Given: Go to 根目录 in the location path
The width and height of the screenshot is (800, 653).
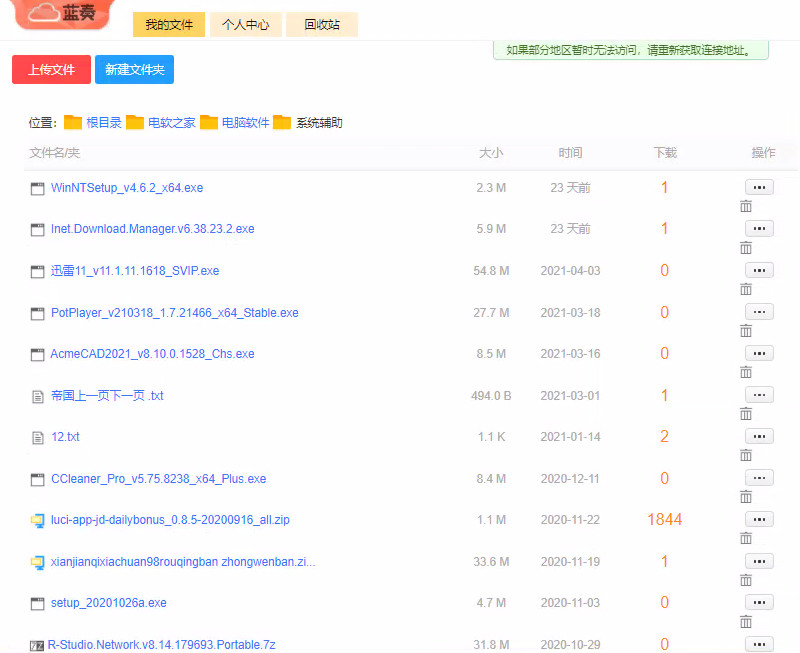Looking at the screenshot, I should 104,122.
